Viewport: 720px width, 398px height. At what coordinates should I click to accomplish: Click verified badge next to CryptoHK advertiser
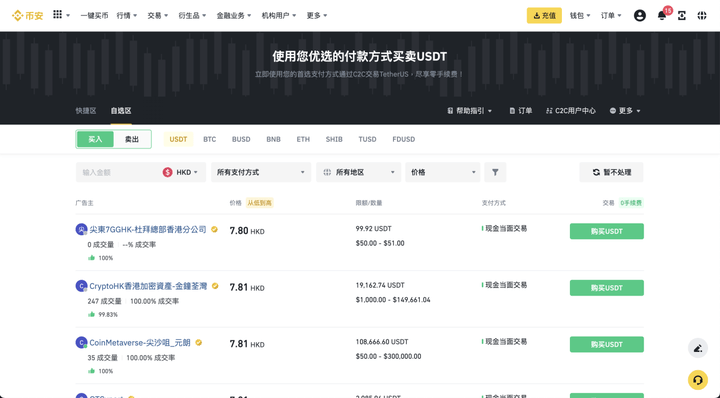(215, 286)
